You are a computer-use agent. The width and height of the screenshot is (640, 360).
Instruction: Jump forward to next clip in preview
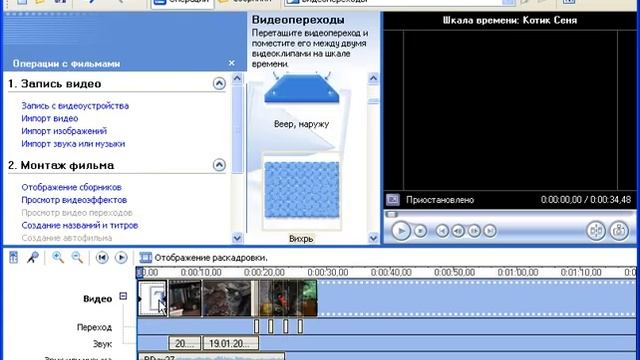click(490, 231)
